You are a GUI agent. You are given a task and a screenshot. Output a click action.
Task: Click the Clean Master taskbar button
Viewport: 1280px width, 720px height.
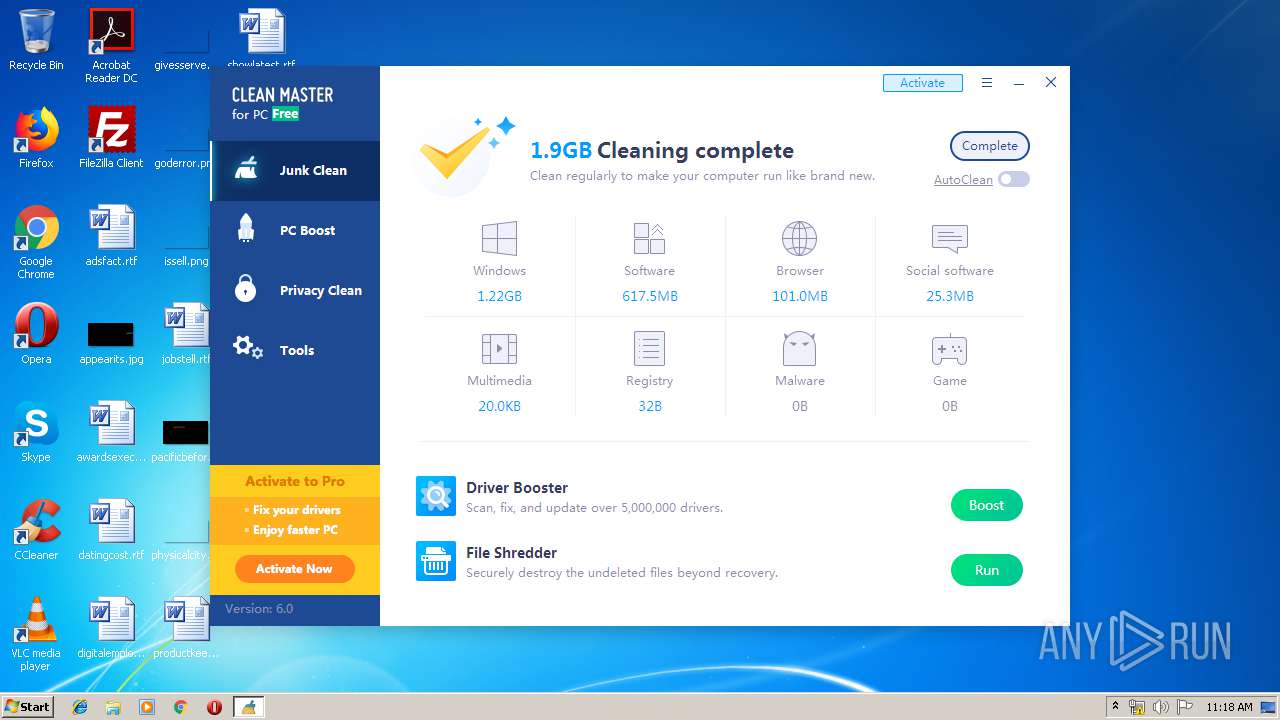pyautogui.click(x=248, y=707)
